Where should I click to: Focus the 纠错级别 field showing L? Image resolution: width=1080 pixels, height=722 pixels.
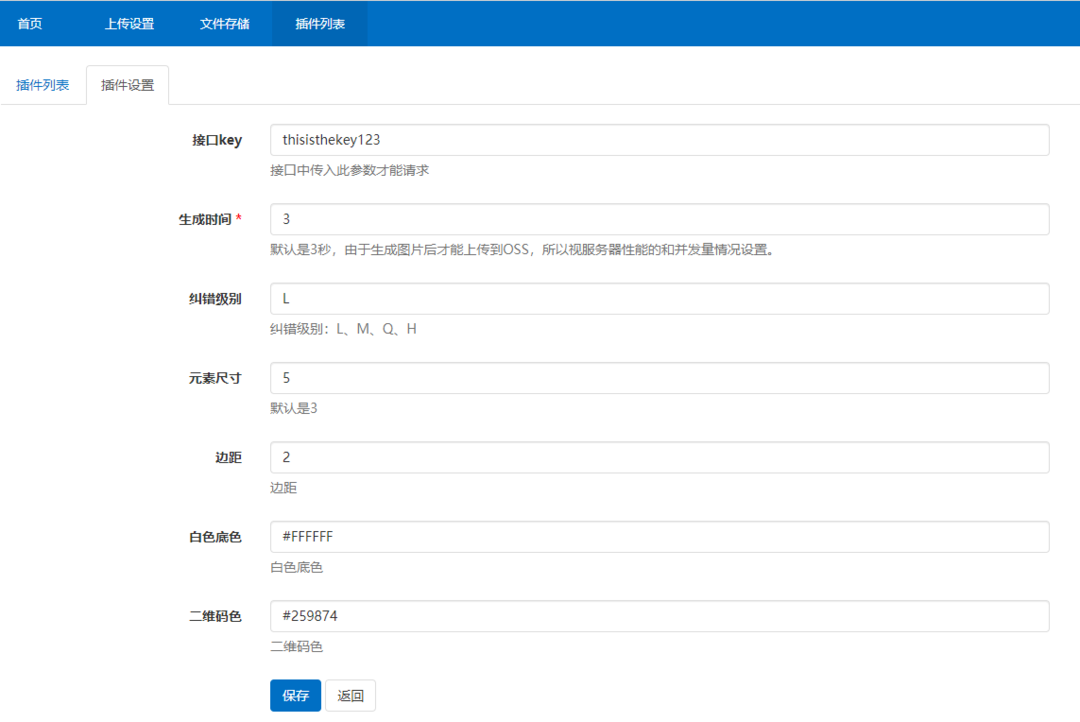pos(659,298)
